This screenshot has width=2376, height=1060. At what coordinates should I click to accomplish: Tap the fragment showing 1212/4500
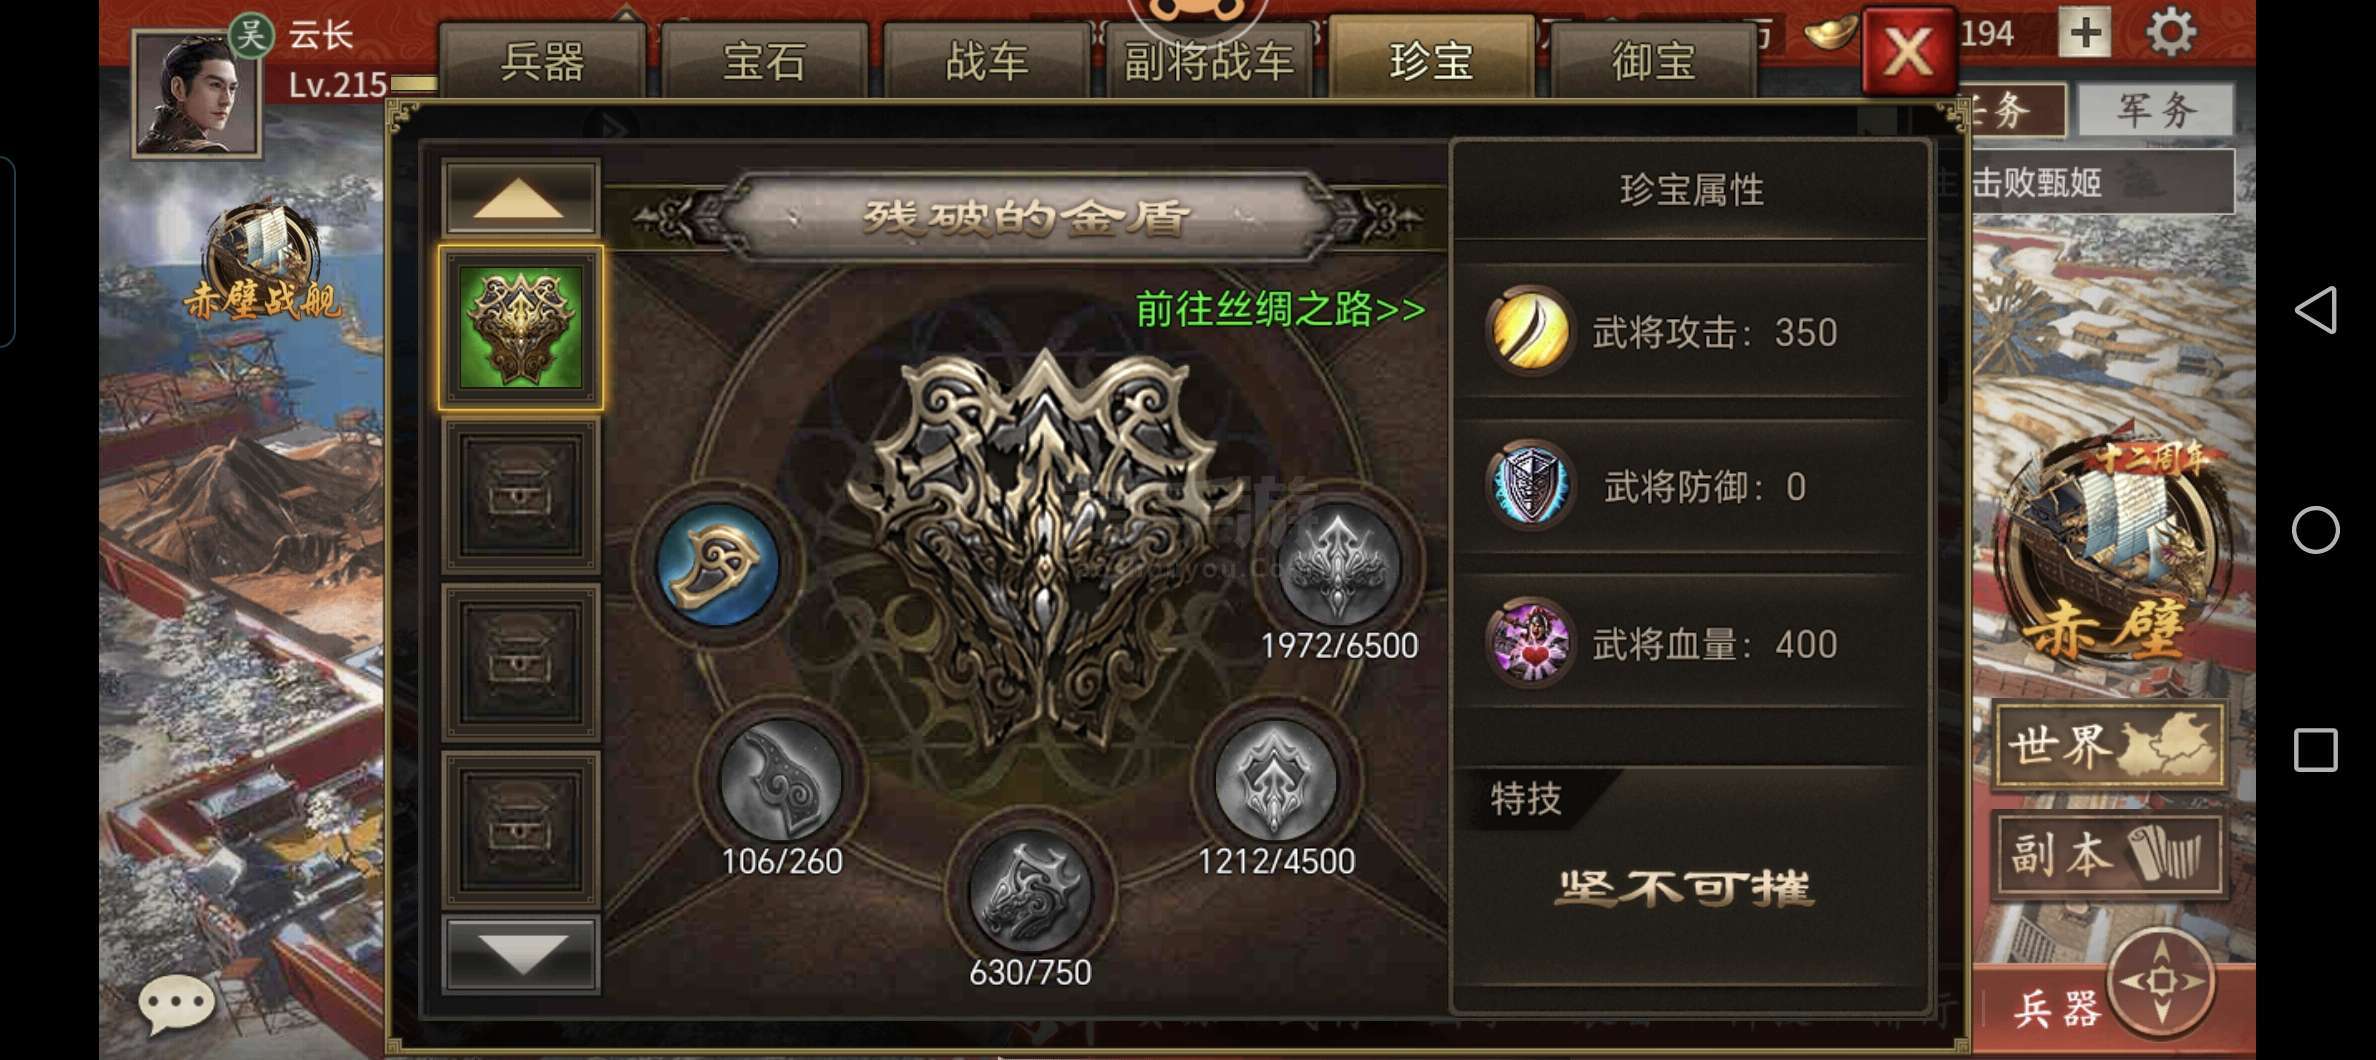[x=1276, y=780]
